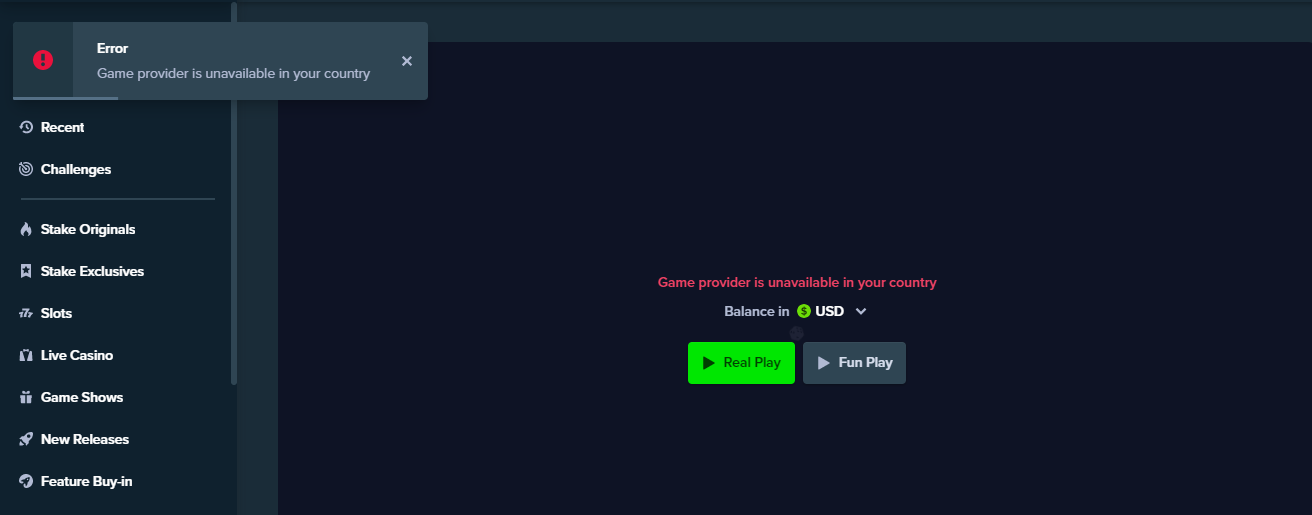
Task: Click the Live Casino dealer icon
Action: [x=26, y=355]
